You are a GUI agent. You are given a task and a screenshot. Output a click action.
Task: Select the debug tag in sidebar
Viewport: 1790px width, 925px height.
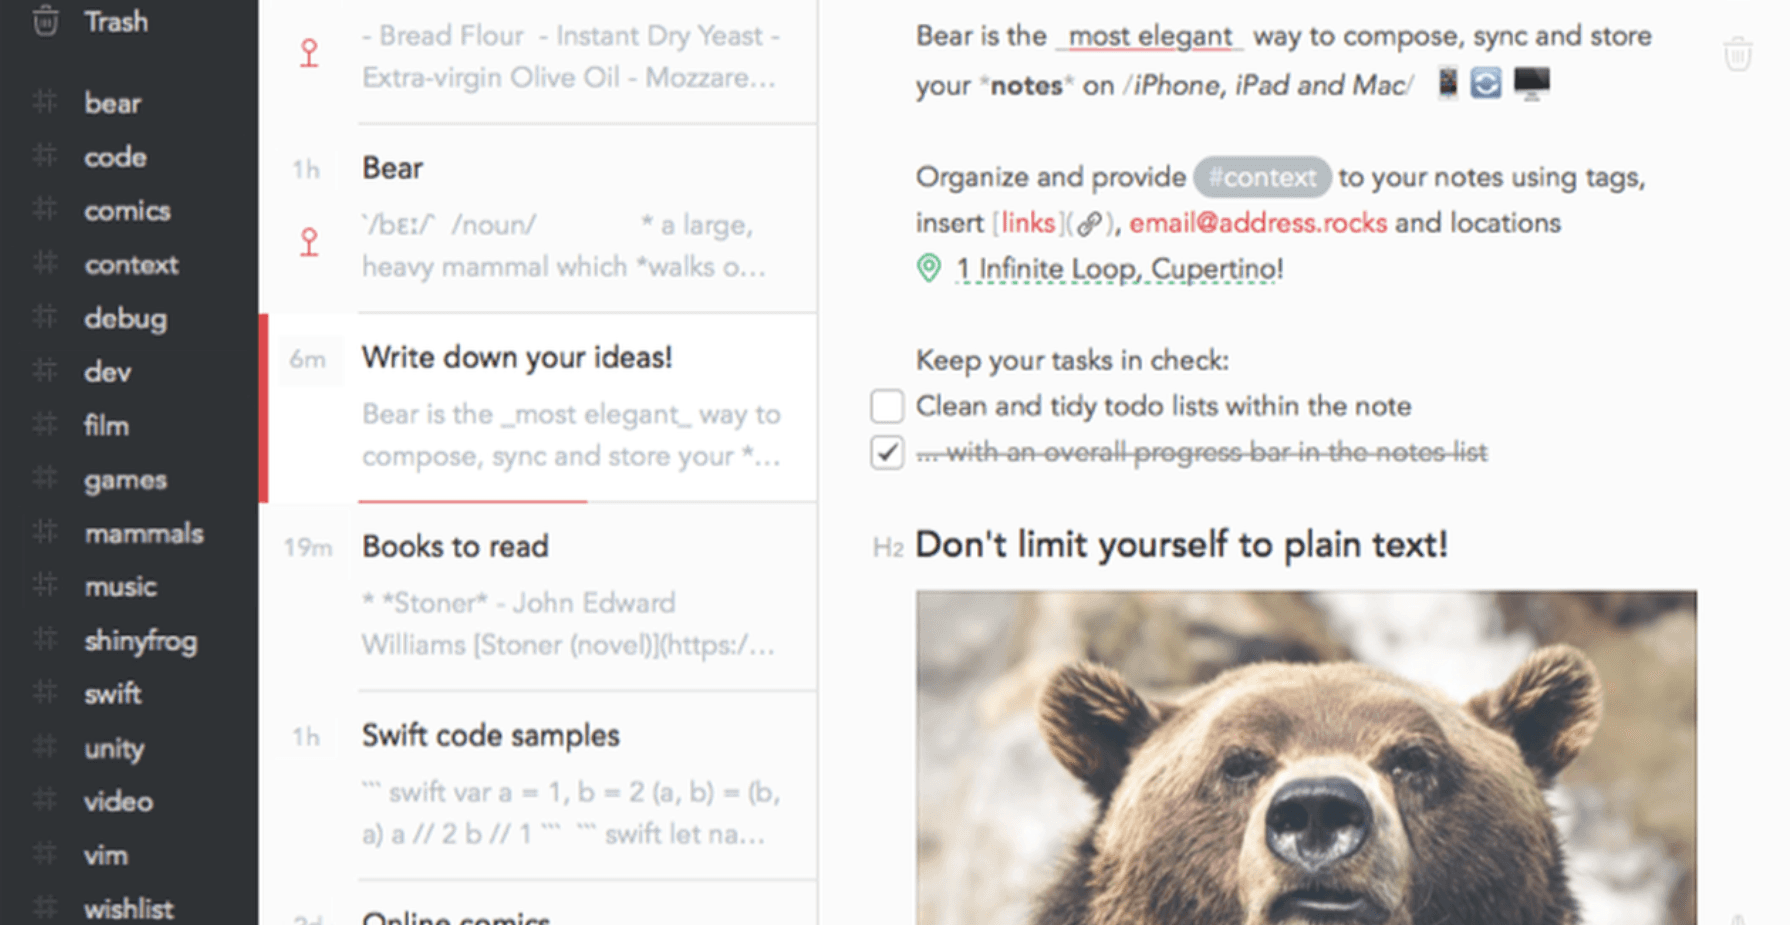[125, 318]
